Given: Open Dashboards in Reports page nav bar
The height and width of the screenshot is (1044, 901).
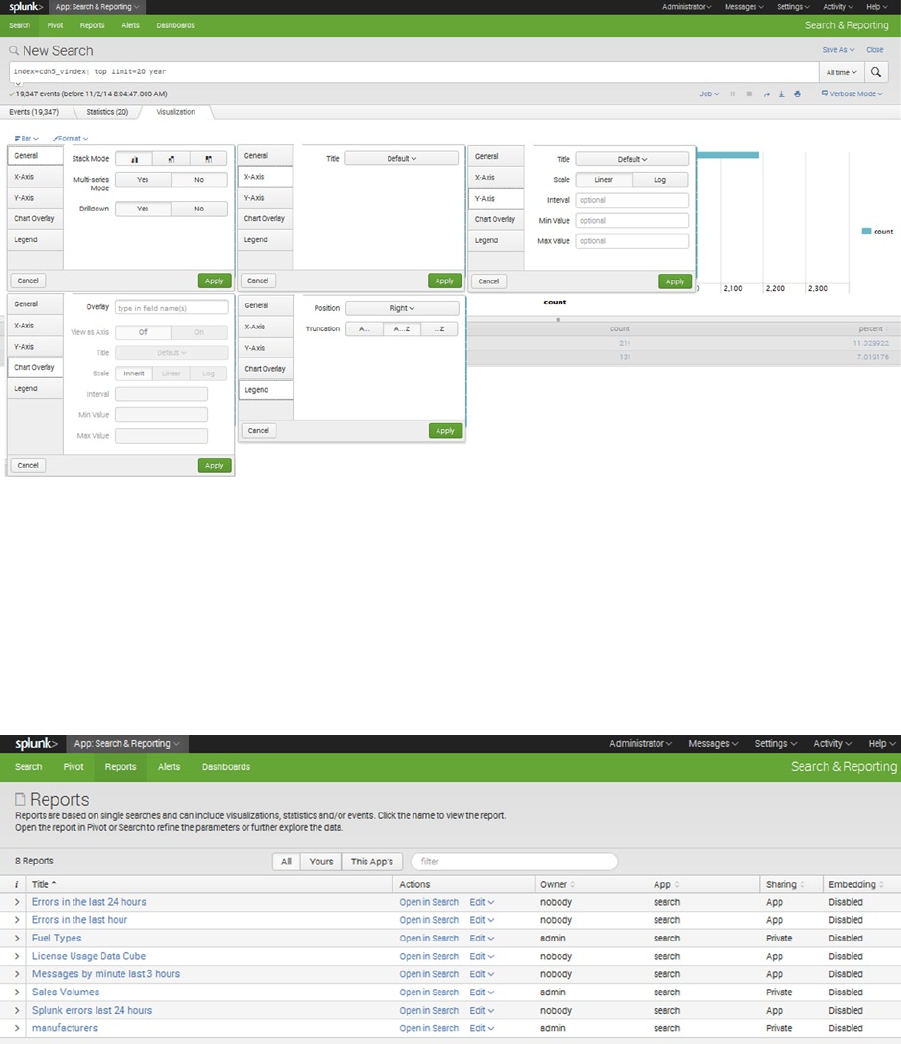Looking at the screenshot, I should (226, 766).
